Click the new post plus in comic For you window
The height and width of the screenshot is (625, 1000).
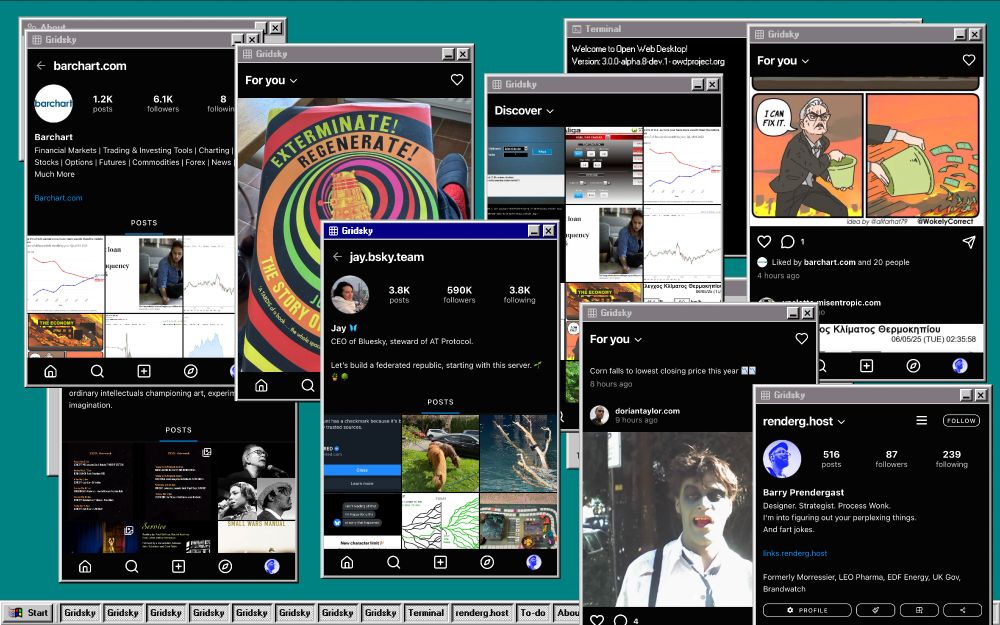click(x=866, y=365)
